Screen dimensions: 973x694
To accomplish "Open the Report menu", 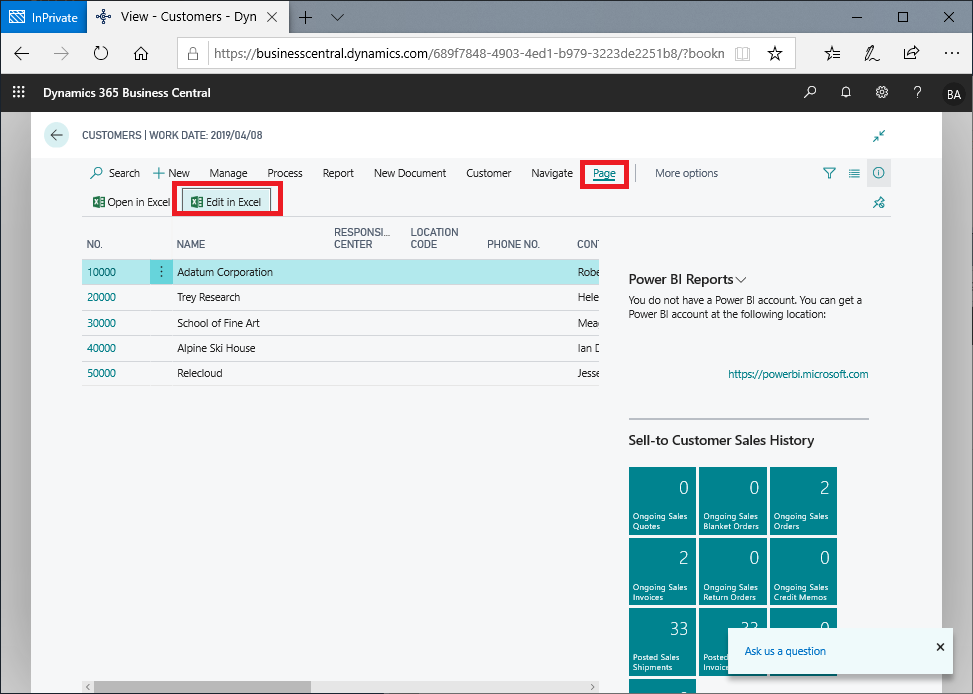I will click(338, 173).
